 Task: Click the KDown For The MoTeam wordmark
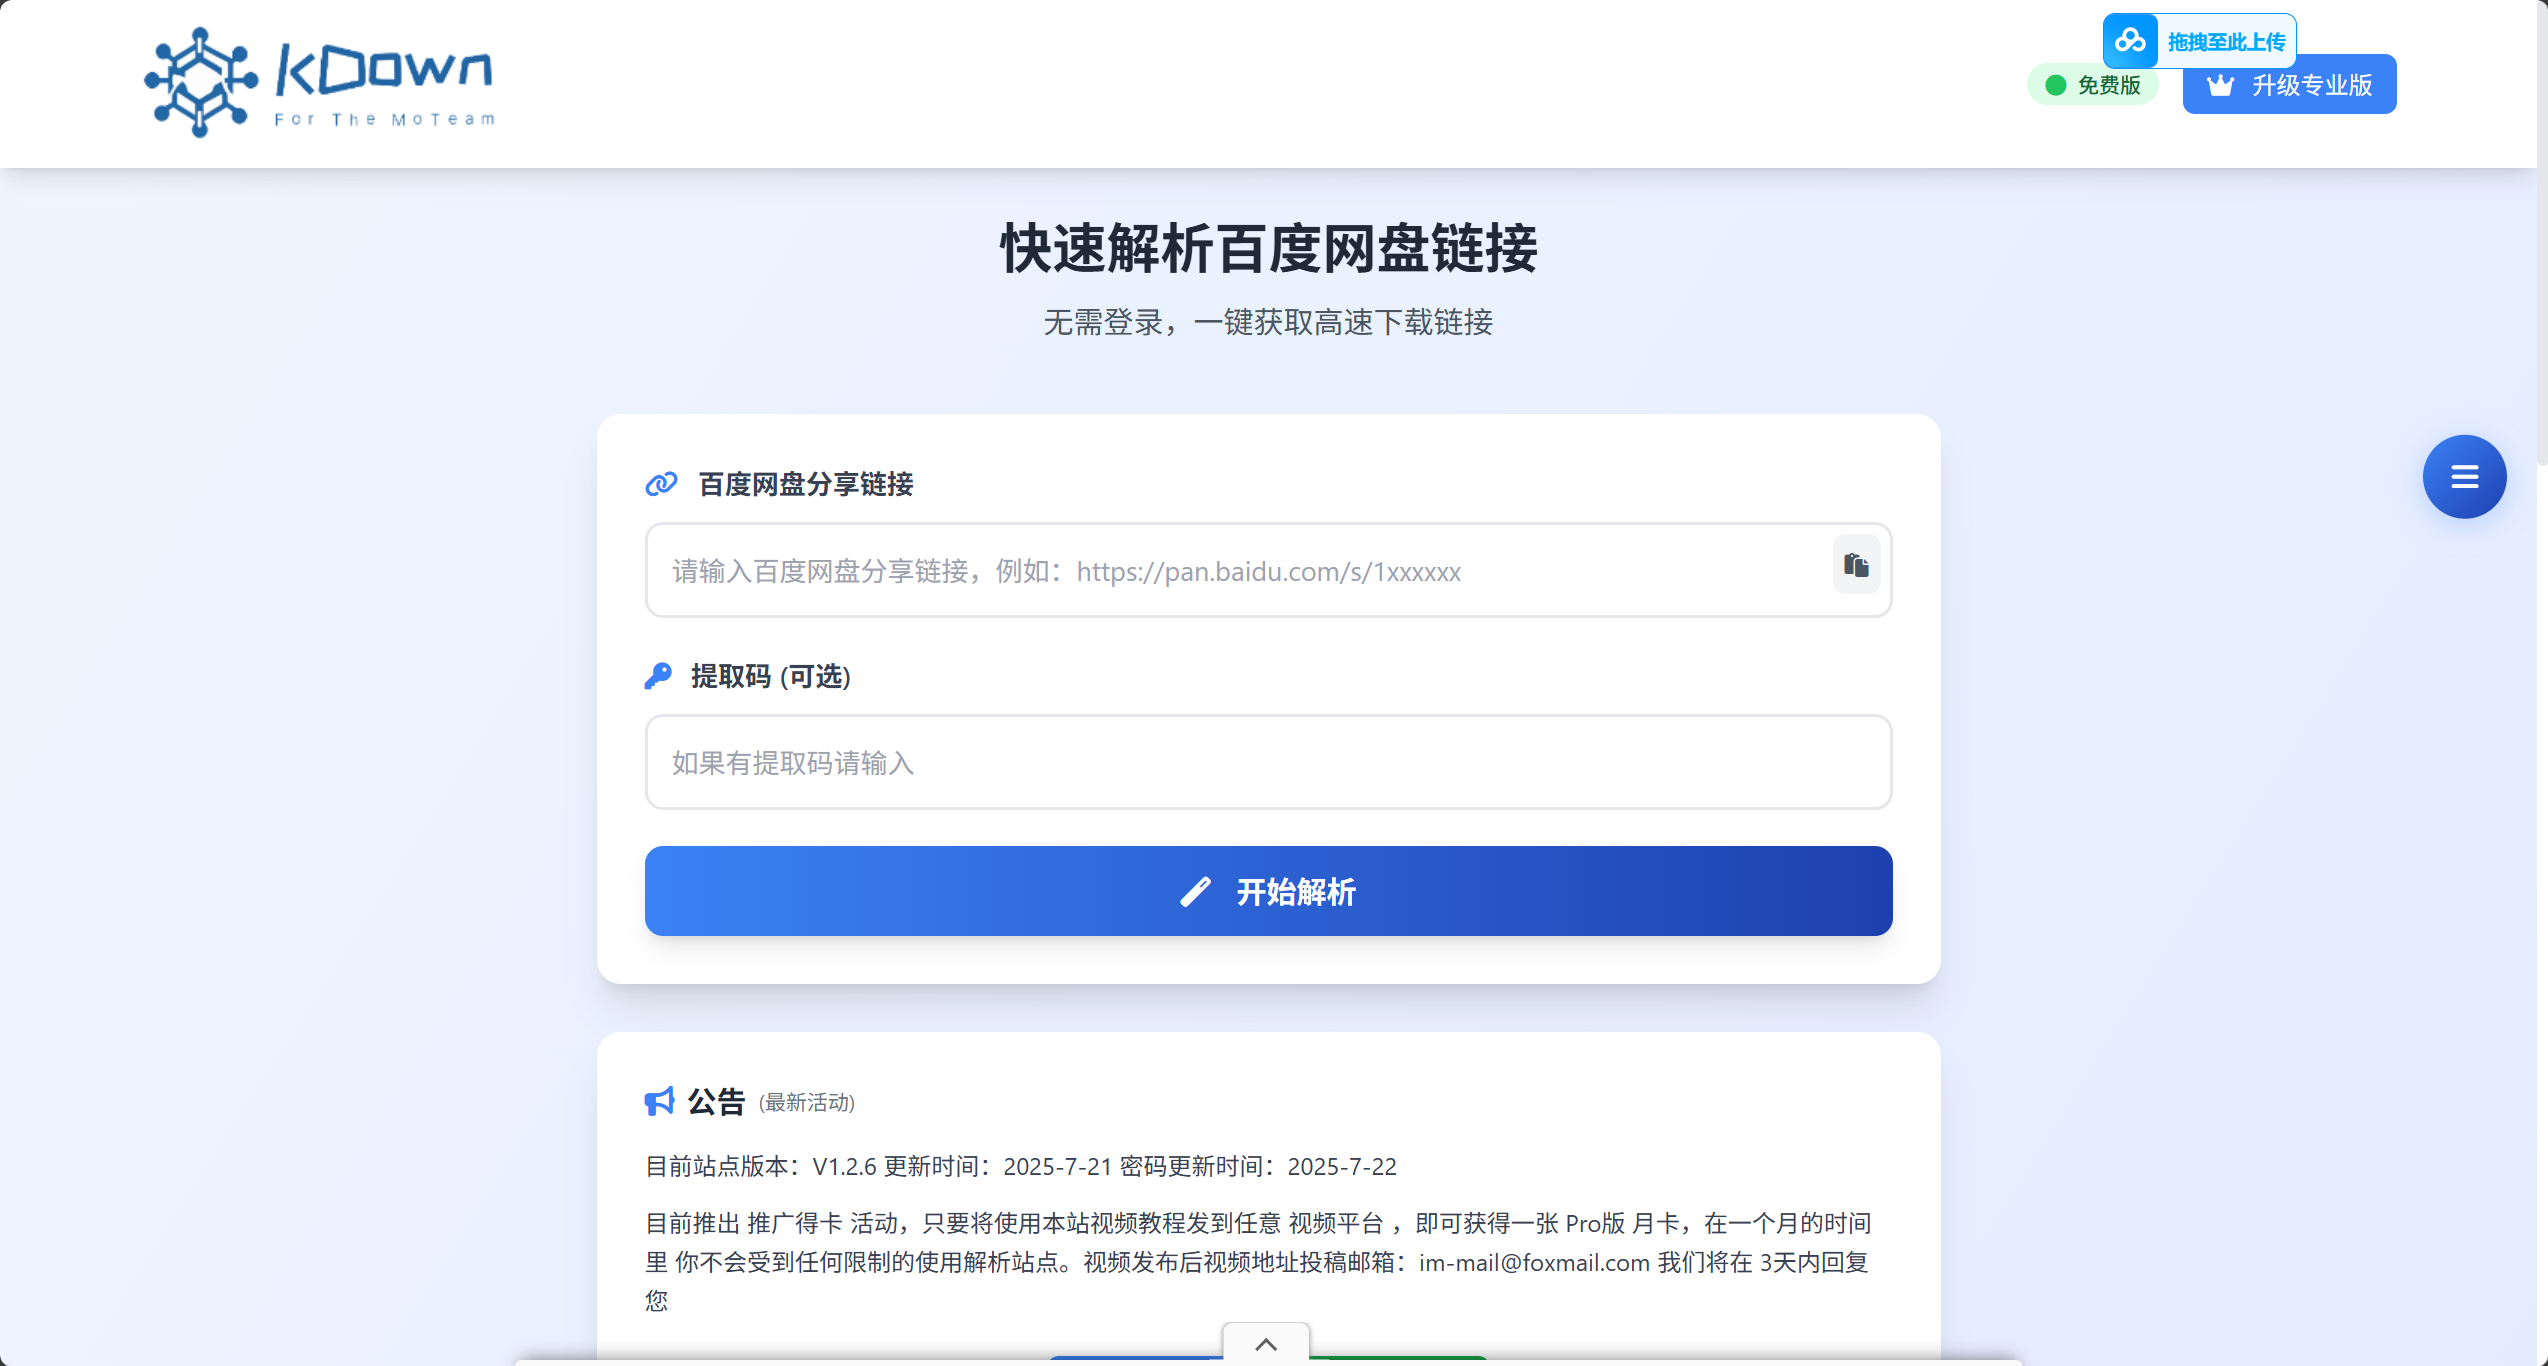(x=385, y=84)
